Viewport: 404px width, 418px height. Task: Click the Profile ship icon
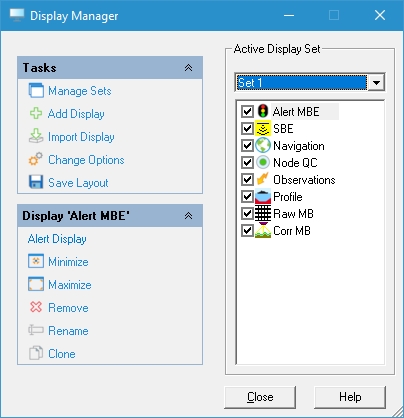pos(263,196)
